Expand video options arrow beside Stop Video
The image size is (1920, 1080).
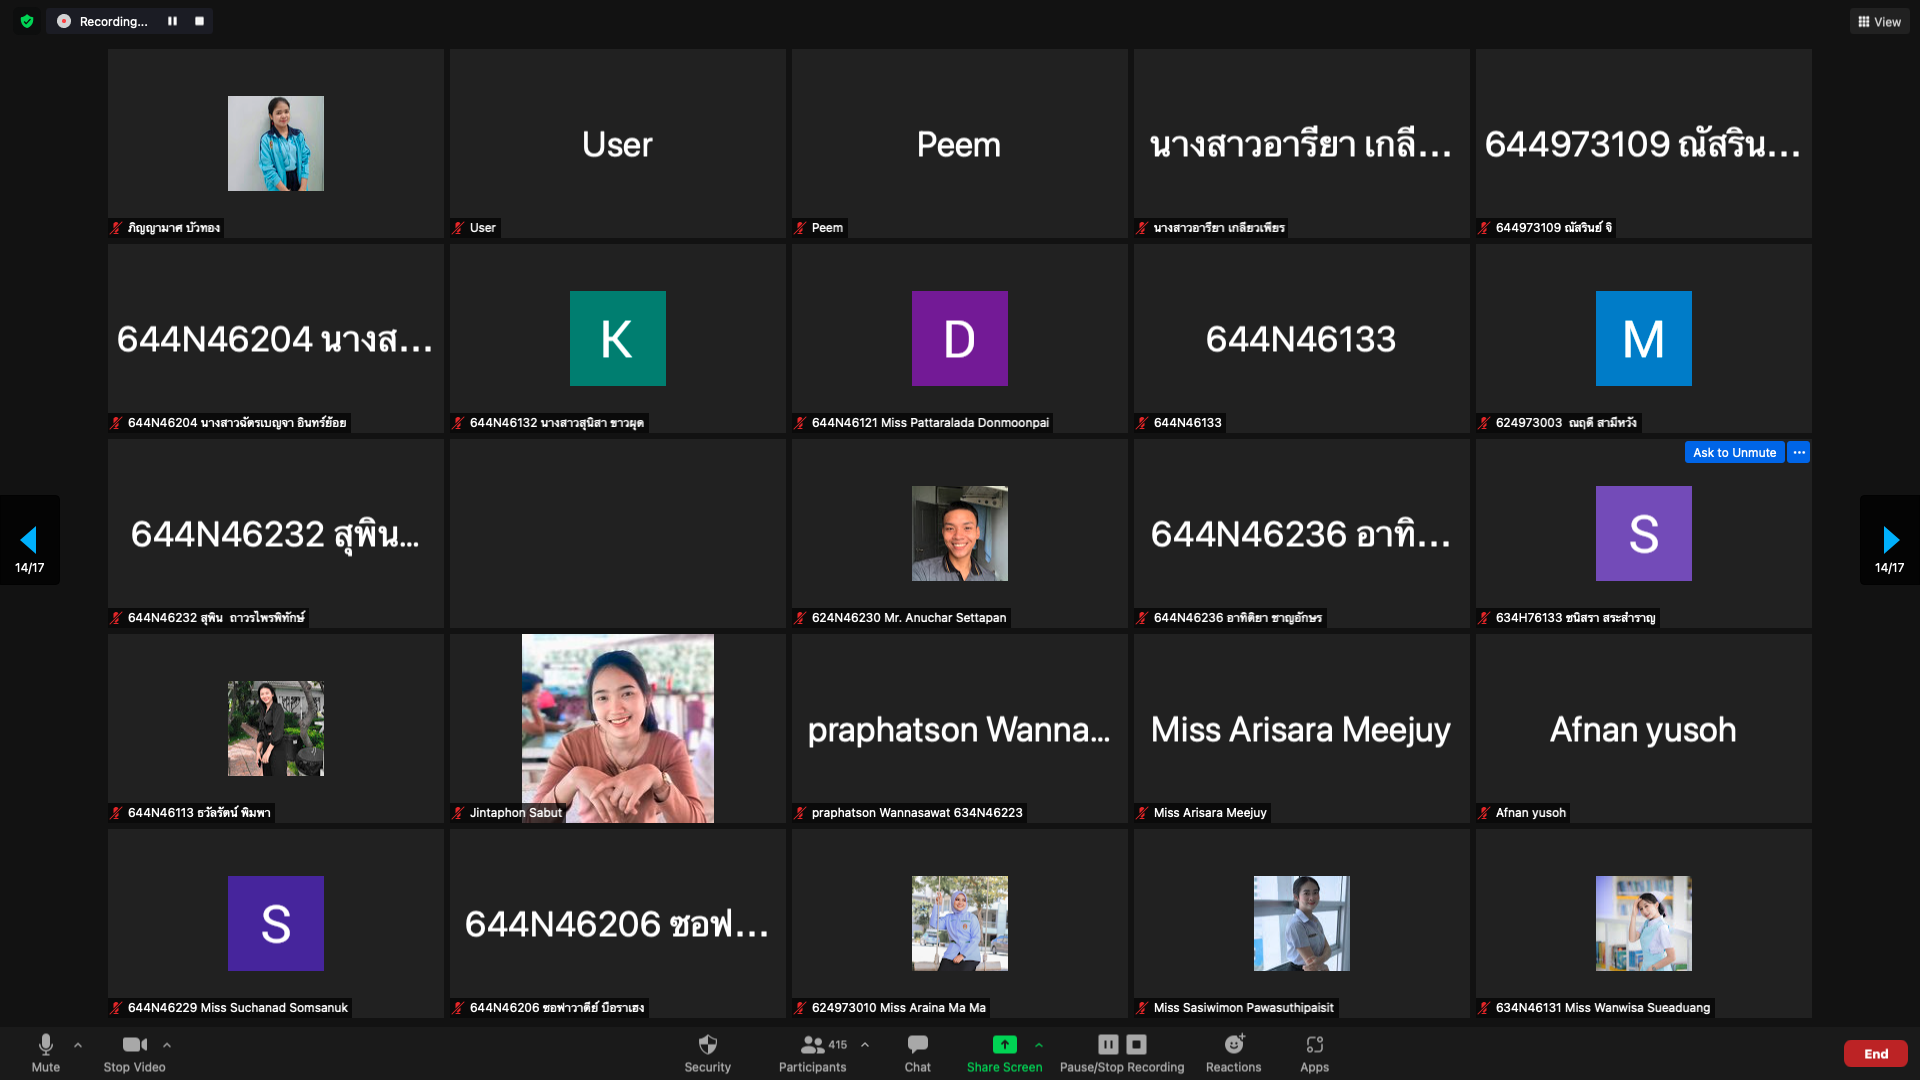pos(167,1045)
